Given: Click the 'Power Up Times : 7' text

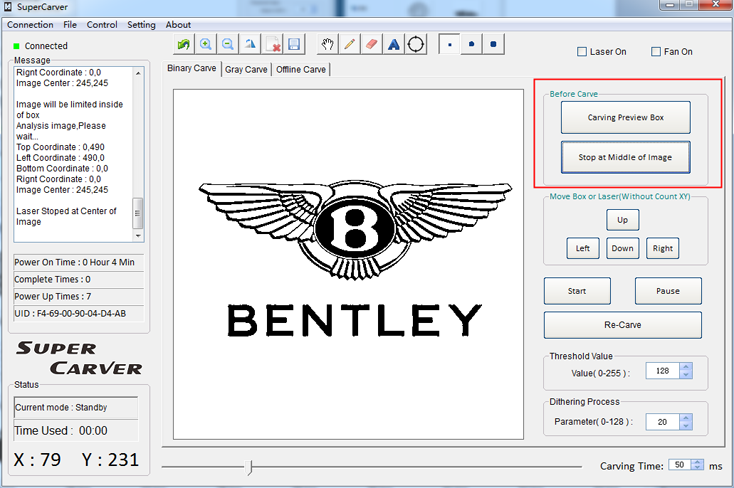Looking at the screenshot, I should point(52,296).
